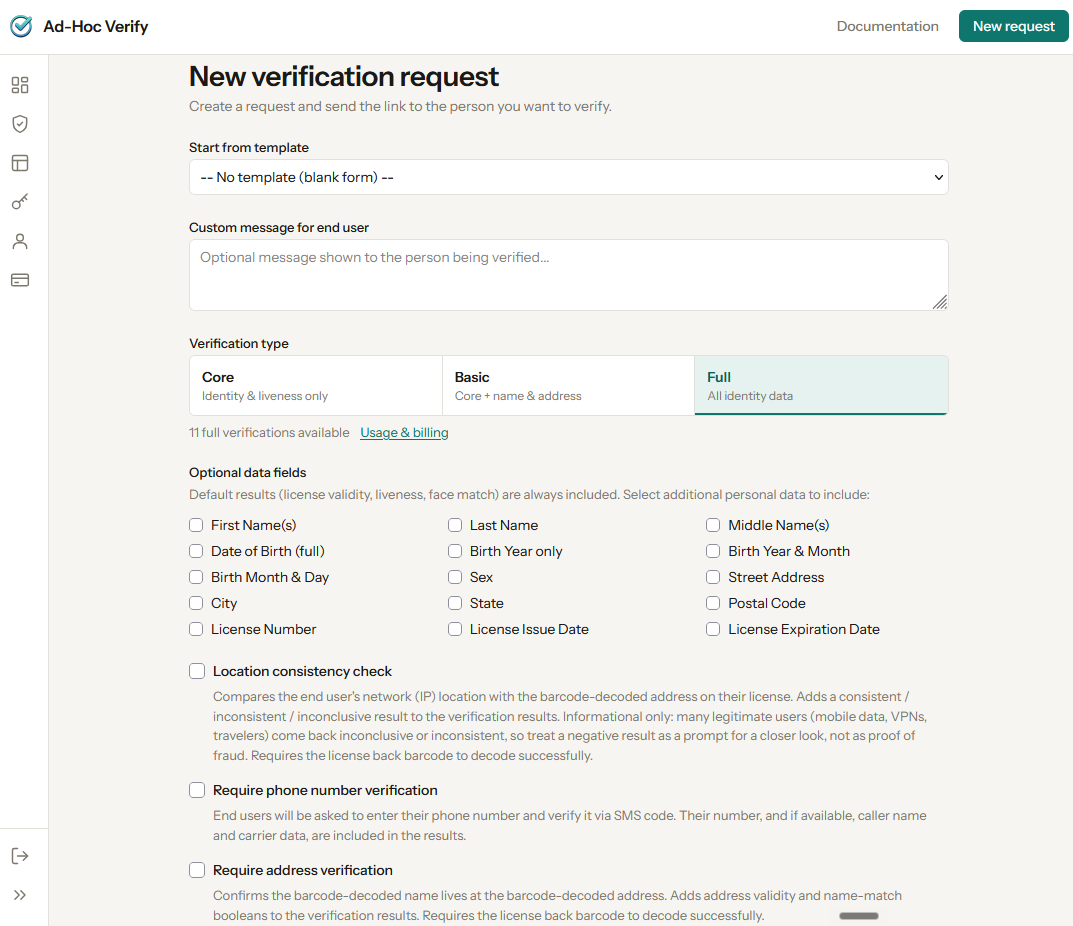
Task: Check the State checkbox
Action: pyautogui.click(x=455, y=603)
